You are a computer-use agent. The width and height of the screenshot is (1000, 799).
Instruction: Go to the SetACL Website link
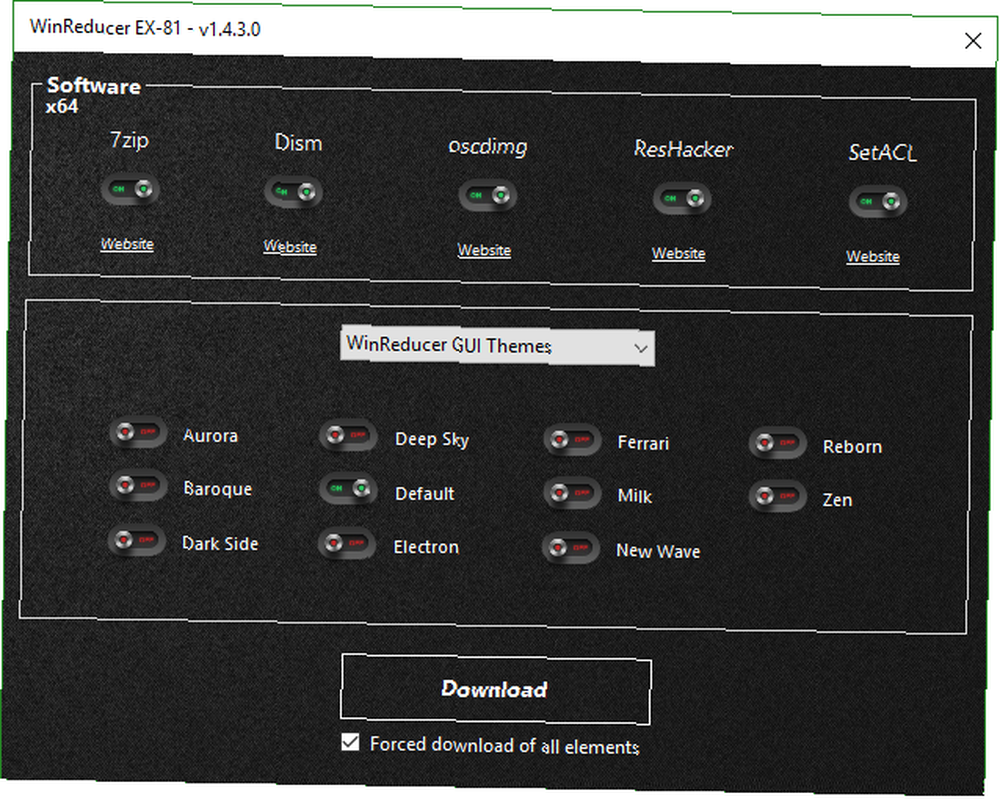(873, 256)
